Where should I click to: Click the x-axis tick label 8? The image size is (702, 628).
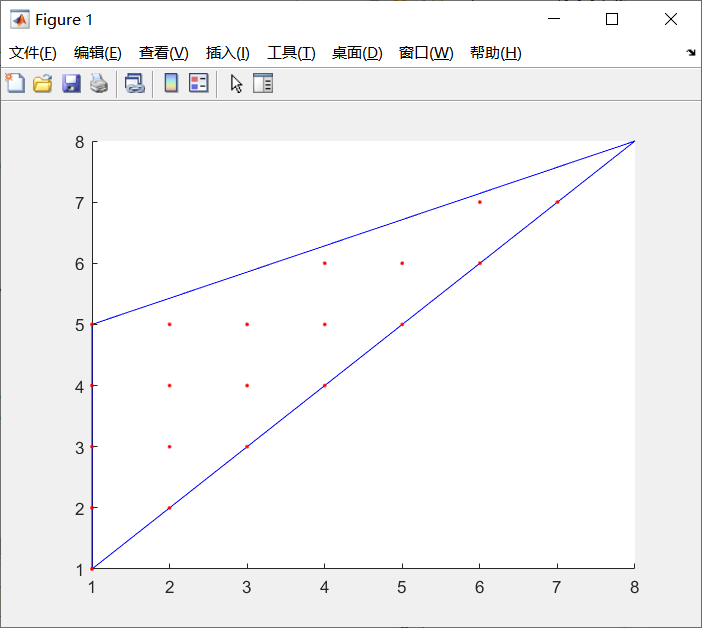[634, 587]
